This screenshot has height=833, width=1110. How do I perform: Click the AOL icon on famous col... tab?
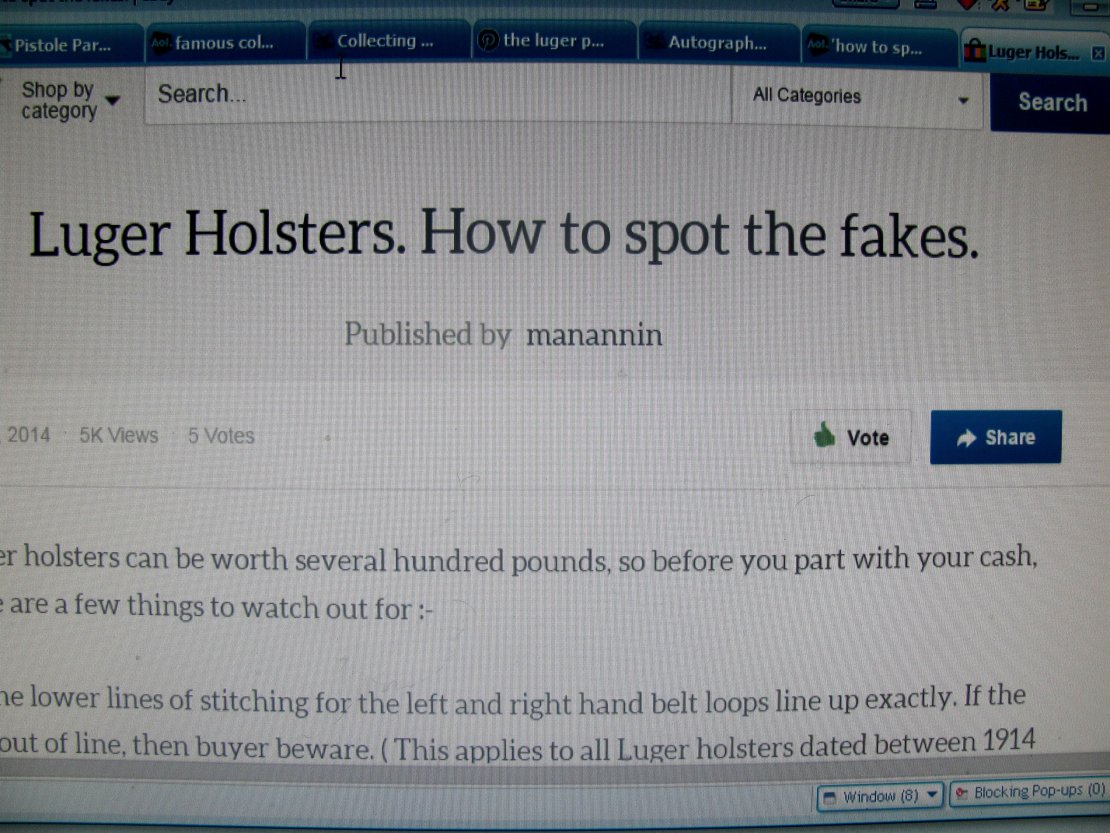[x=161, y=42]
